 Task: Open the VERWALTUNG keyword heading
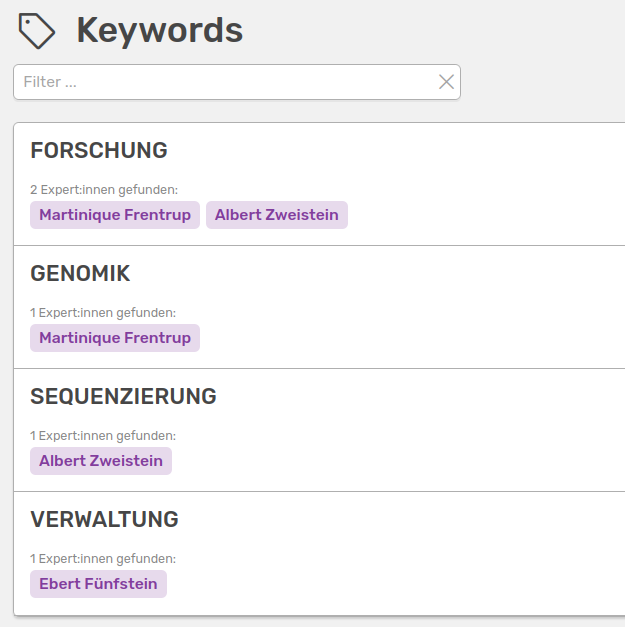click(104, 520)
